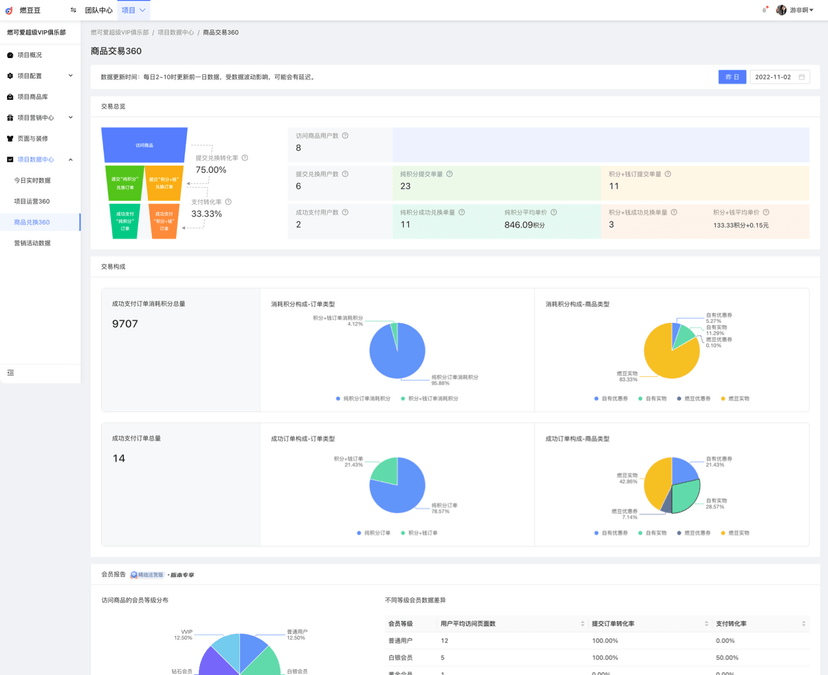This screenshot has width=828, height=675.
Task: Click help icon beside 成功支付用户数
Action: click(x=345, y=212)
